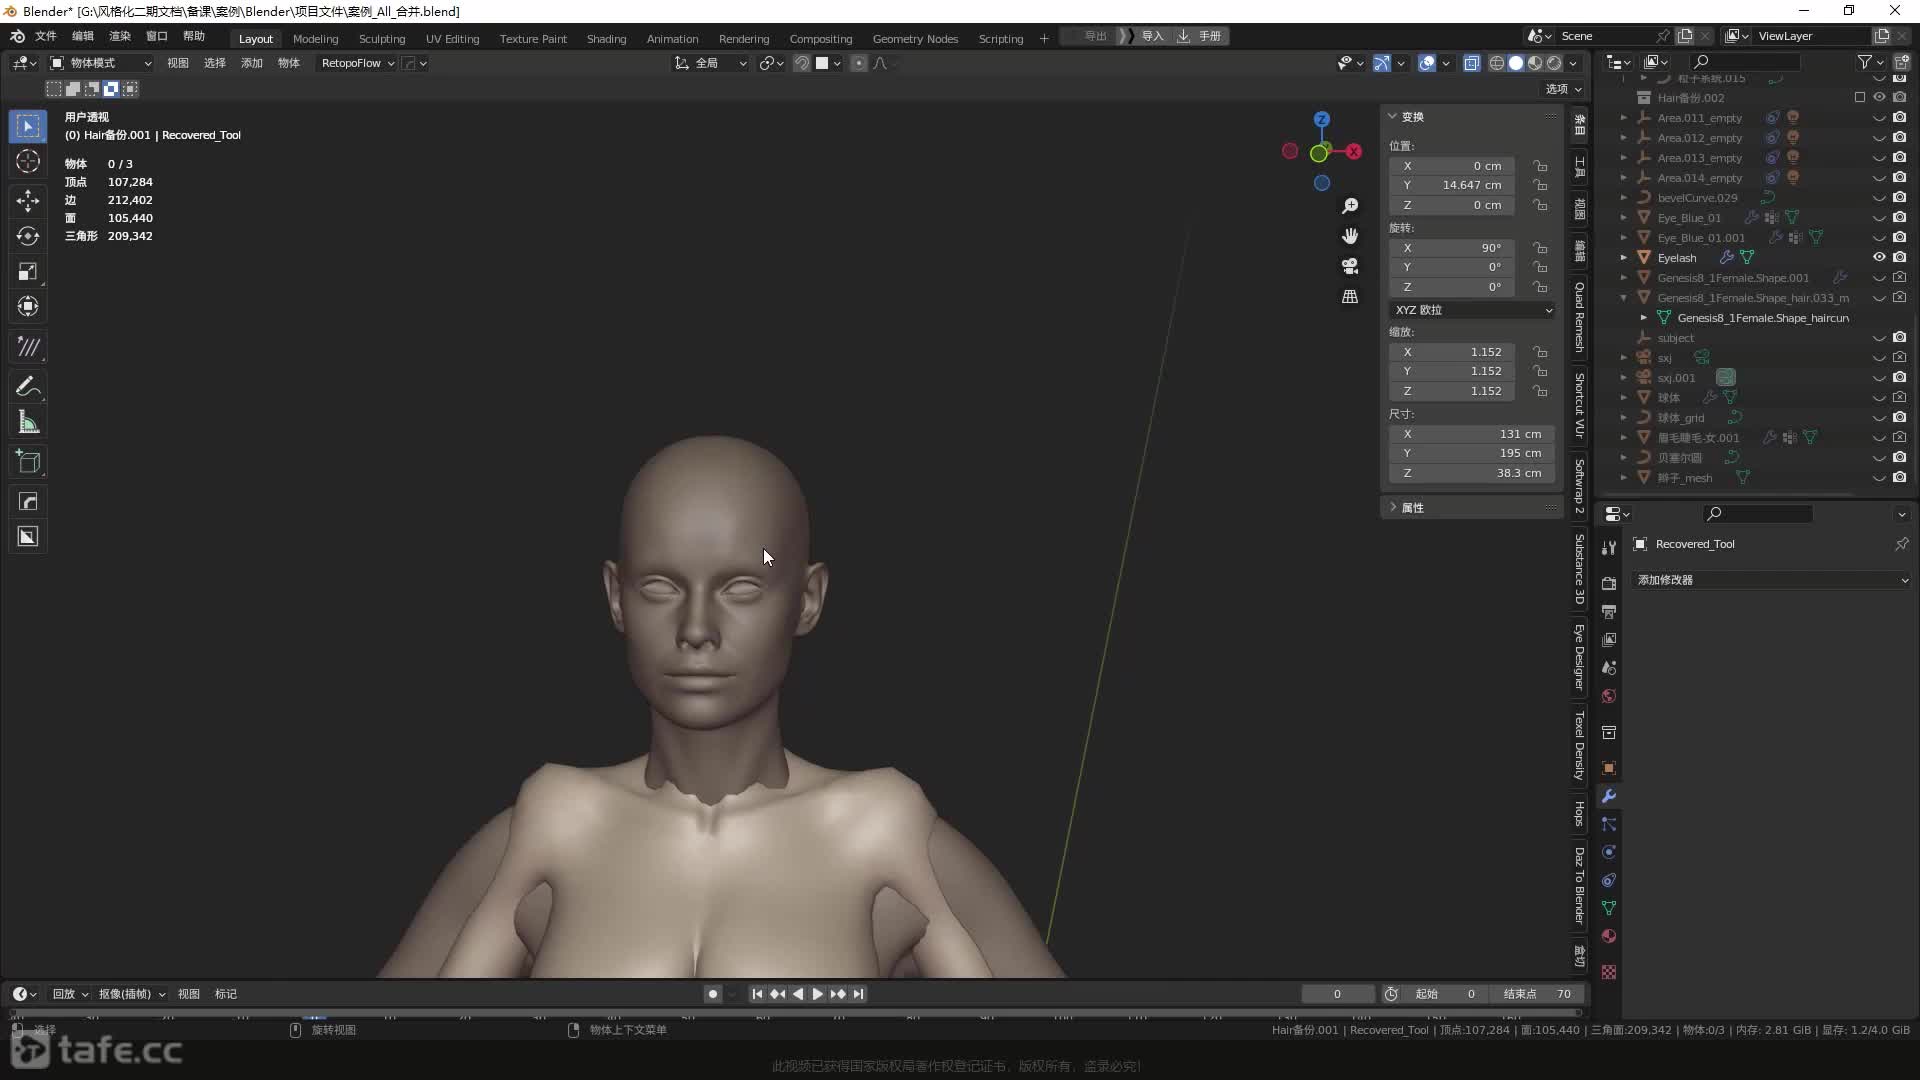Click 结束点 end frame field 70
The image size is (1920, 1080).
1538,994
